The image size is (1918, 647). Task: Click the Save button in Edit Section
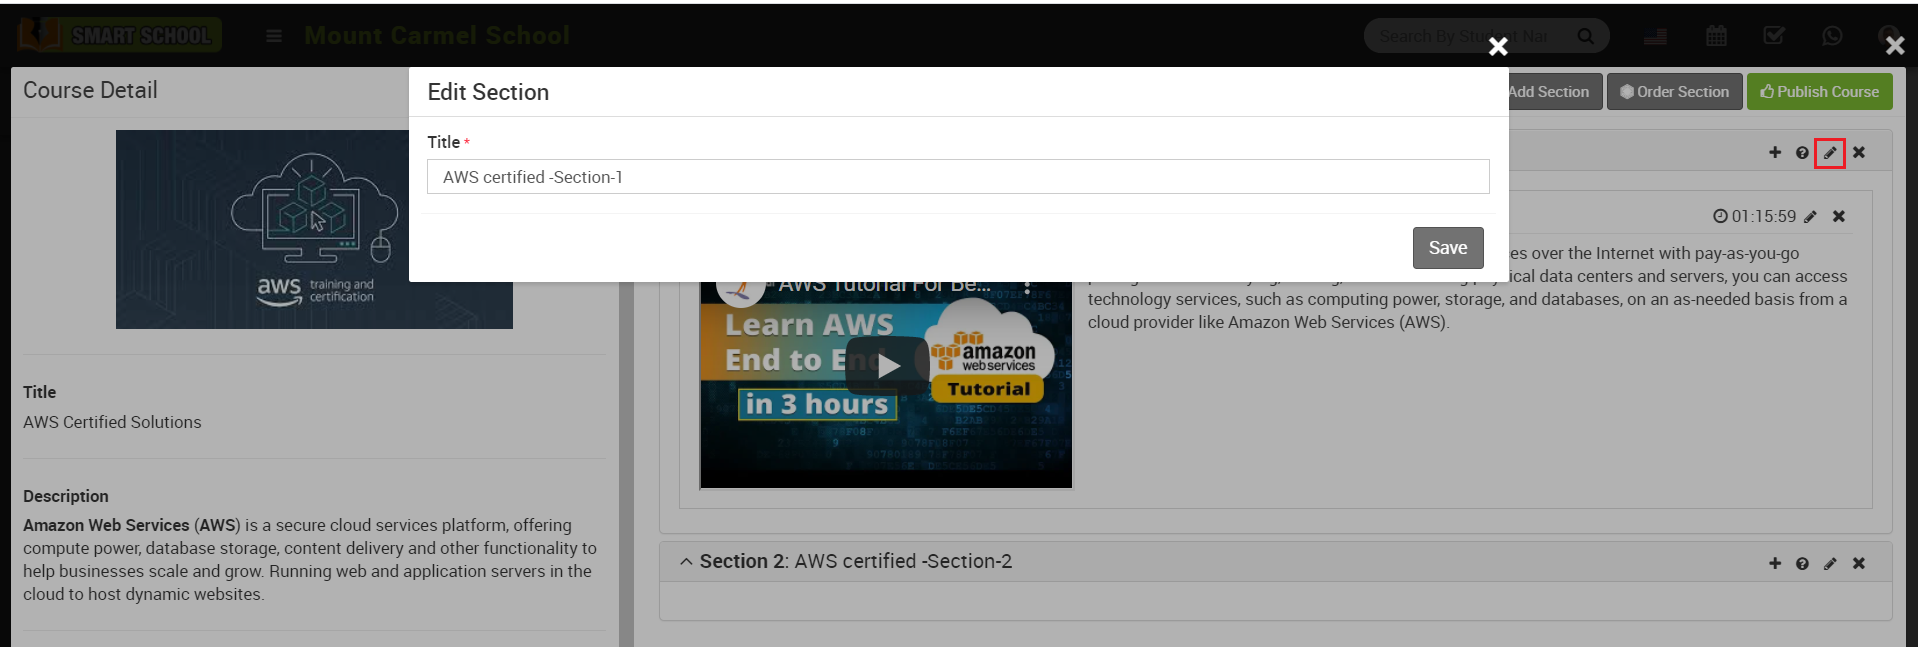1447,248
